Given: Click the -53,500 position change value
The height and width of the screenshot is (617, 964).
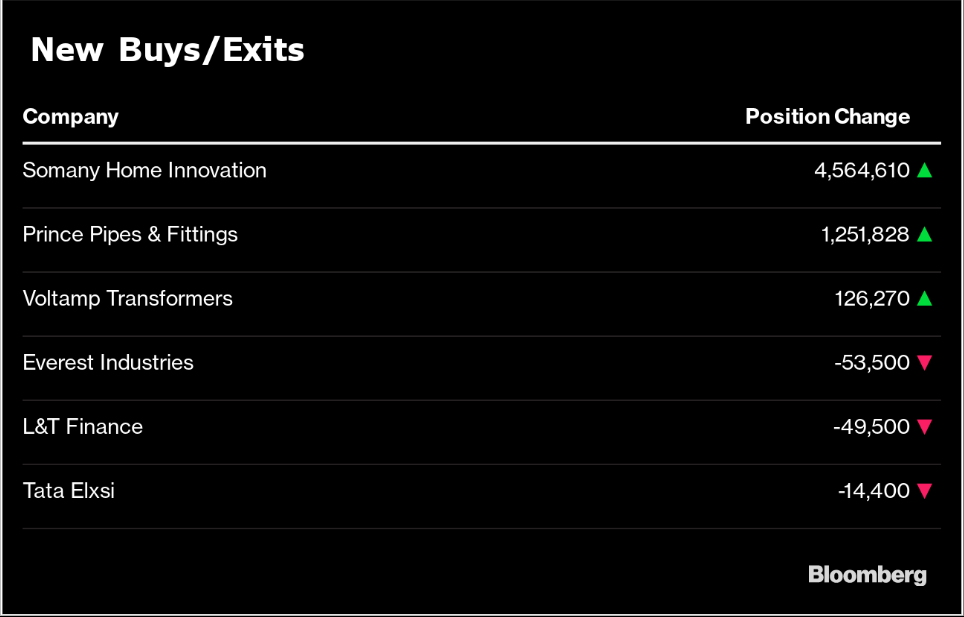Looking at the screenshot, I should coord(871,362).
